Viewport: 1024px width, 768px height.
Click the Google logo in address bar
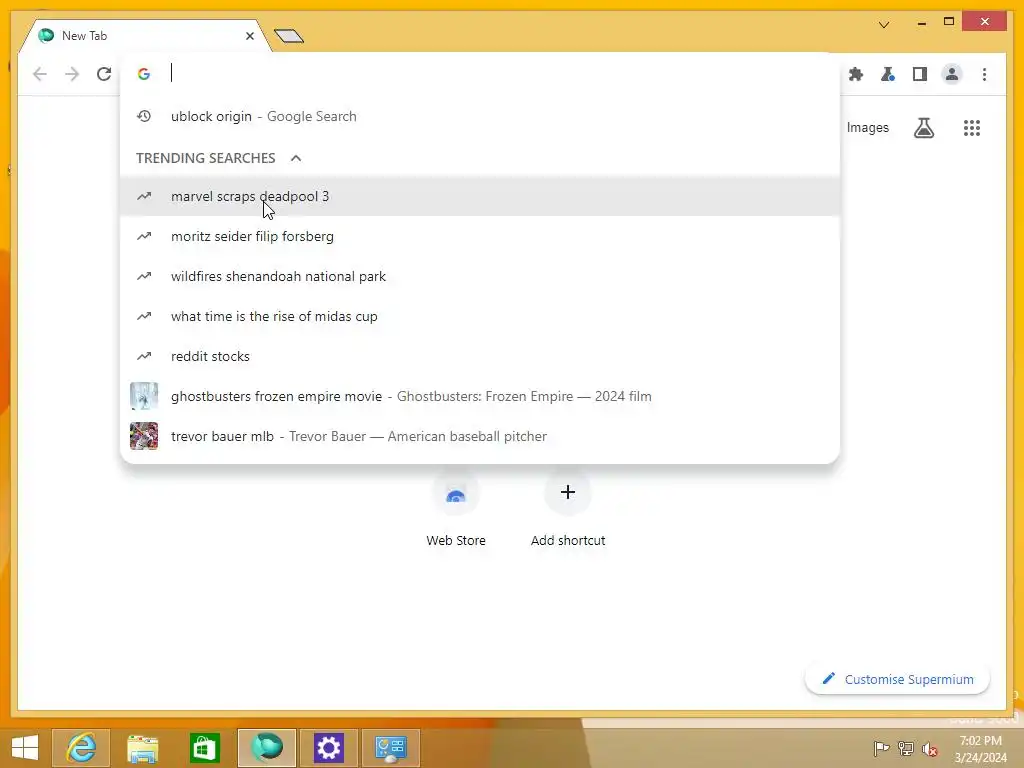click(144, 74)
